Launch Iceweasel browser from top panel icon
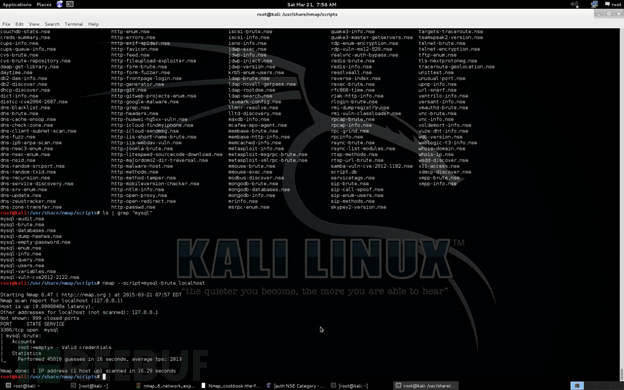 click(x=60, y=4)
